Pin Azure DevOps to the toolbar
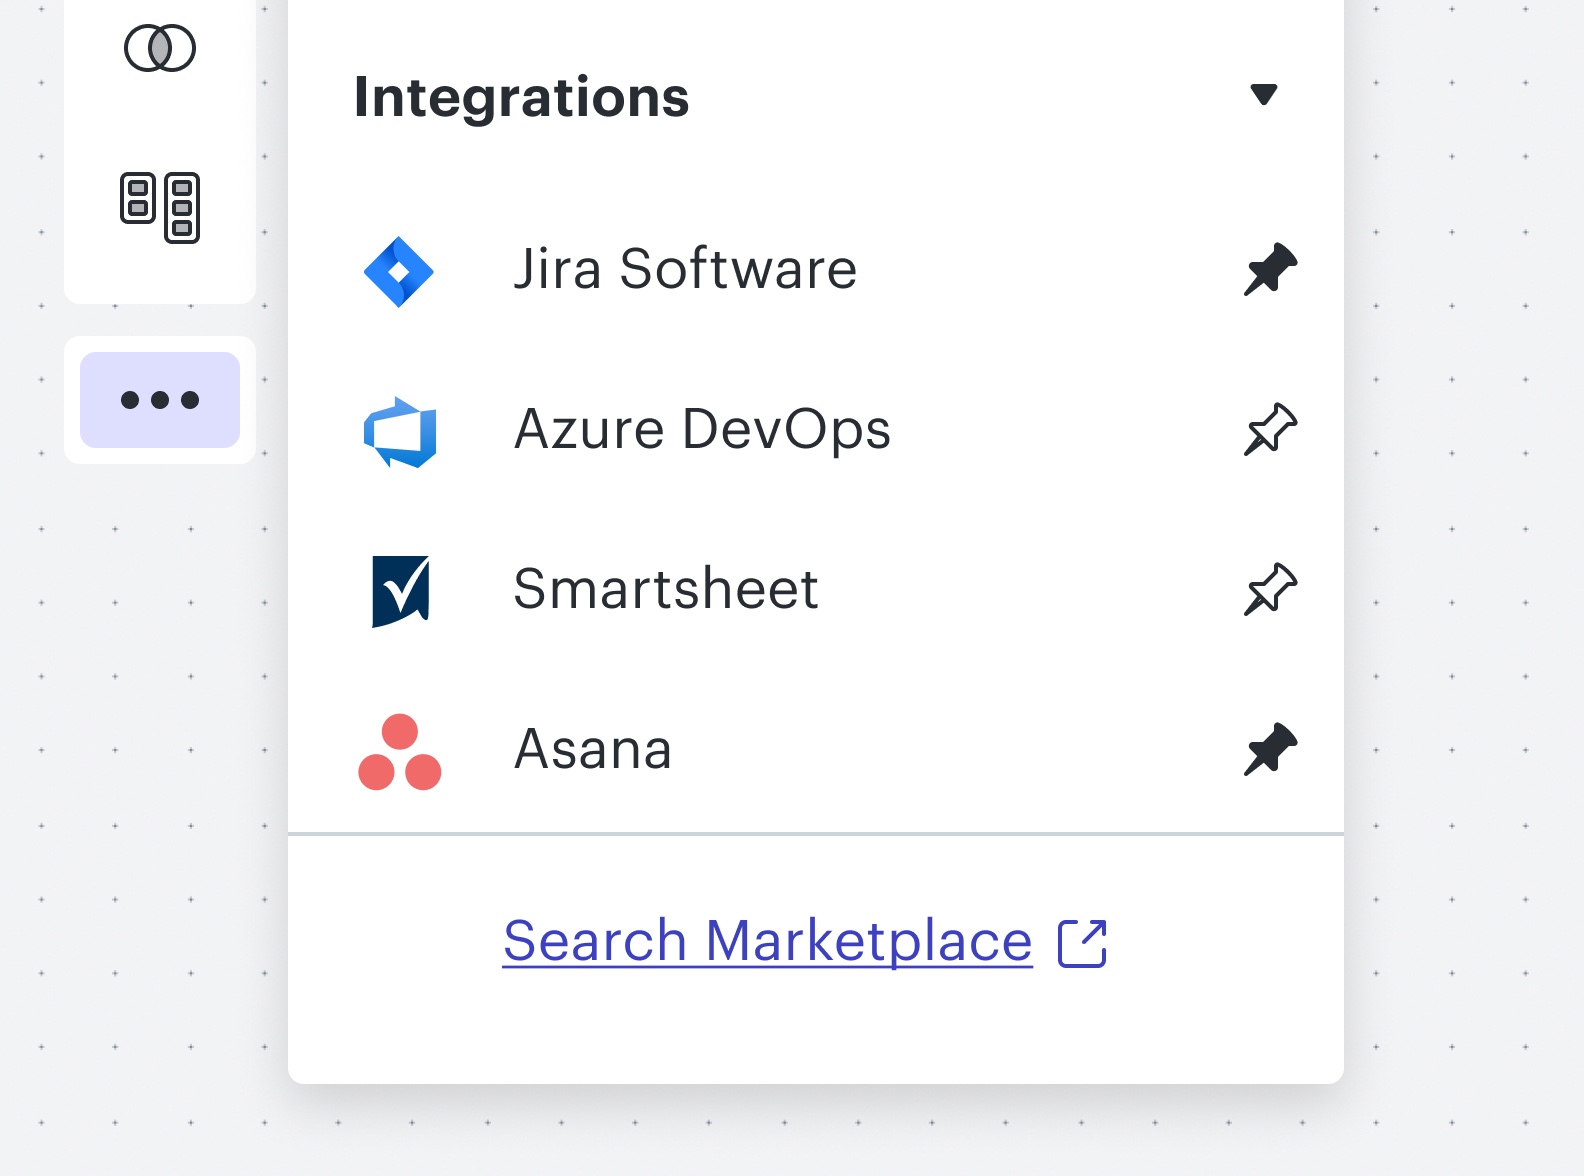This screenshot has width=1584, height=1176. coord(1270,430)
